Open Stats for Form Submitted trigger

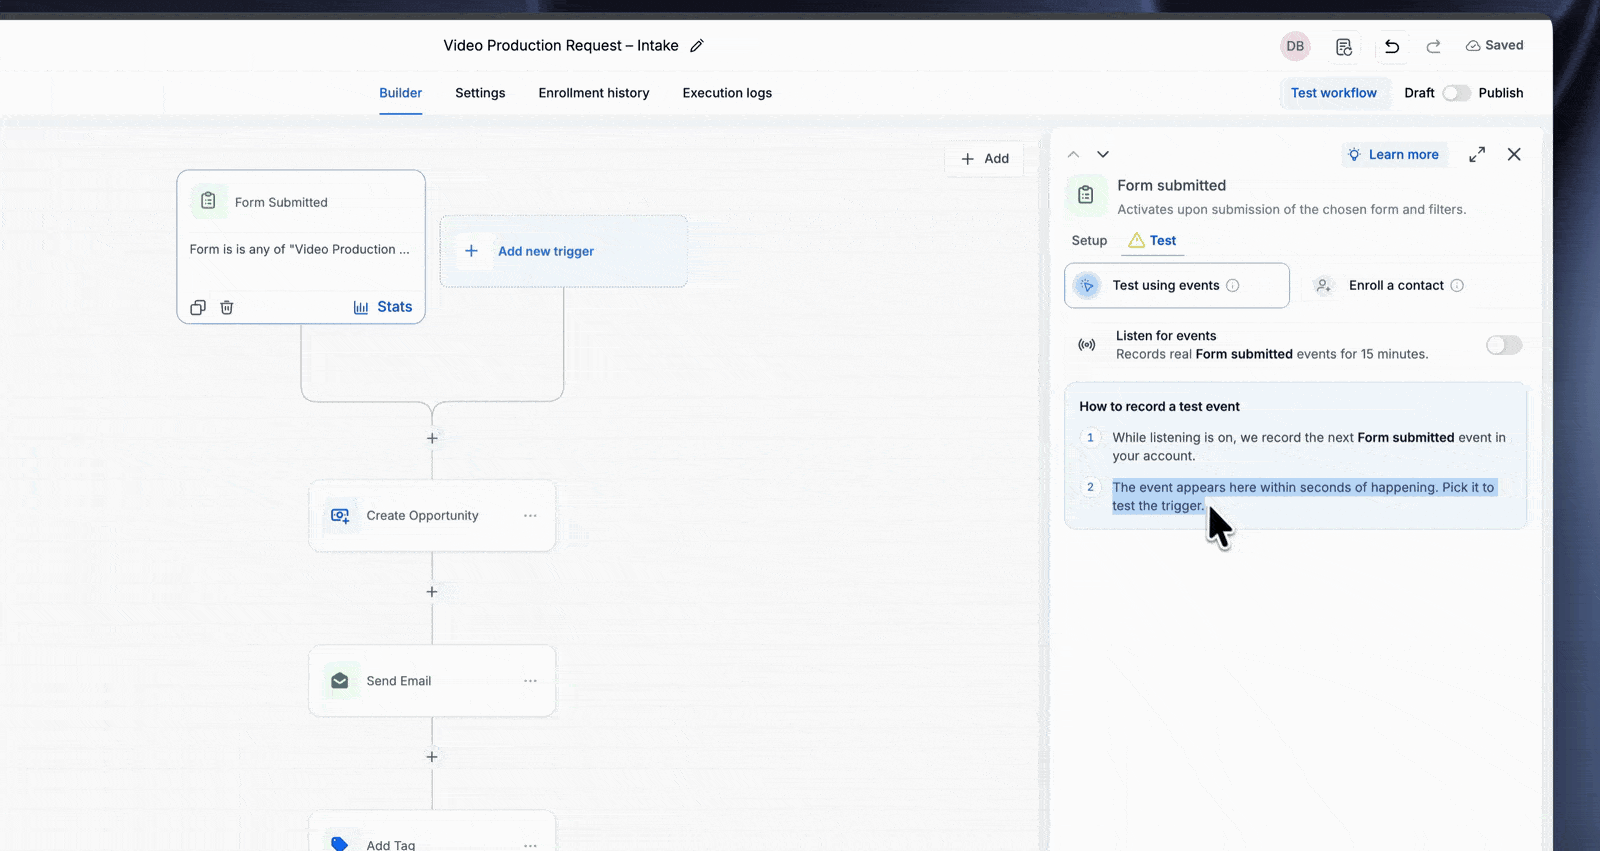click(x=383, y=307)
